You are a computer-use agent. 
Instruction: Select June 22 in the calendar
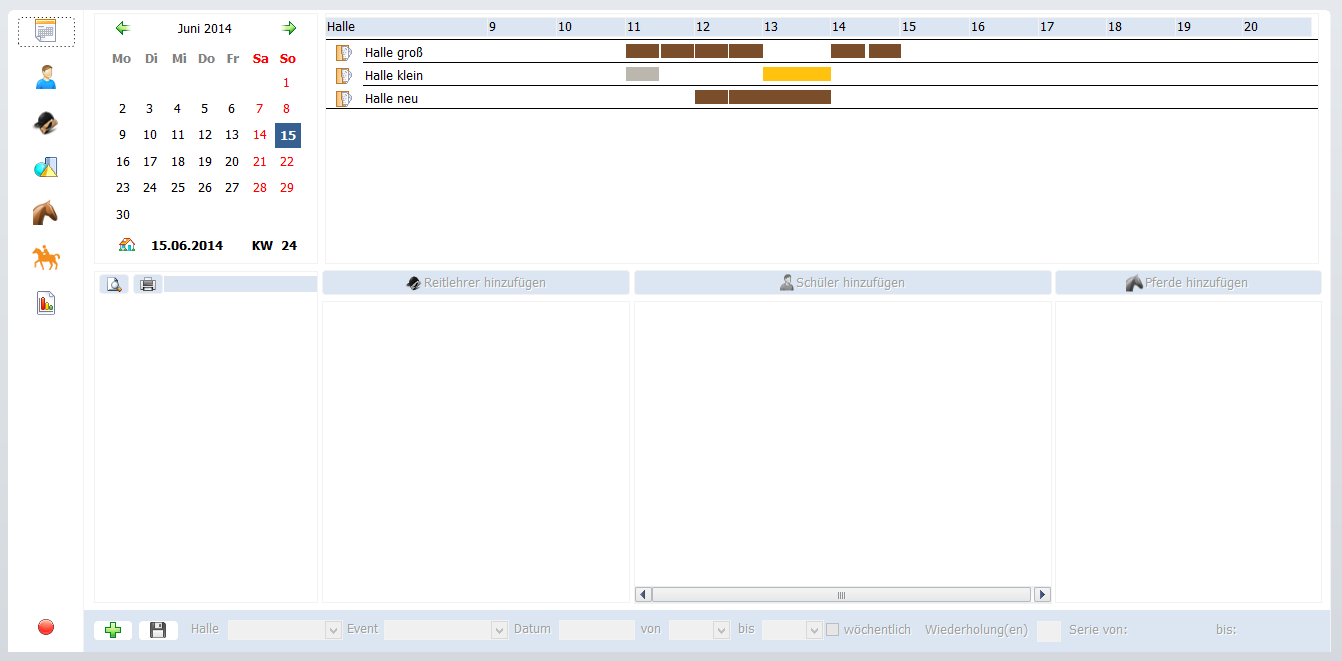tap(287, 161)
